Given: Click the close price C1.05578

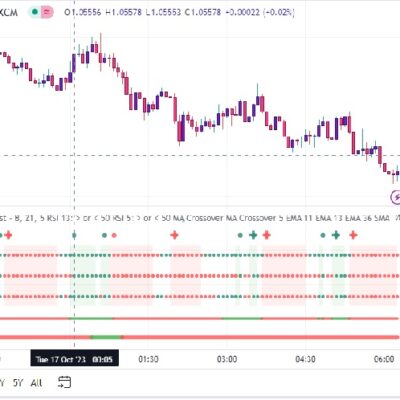Looking at the screenshot, I should pos(203,12).
